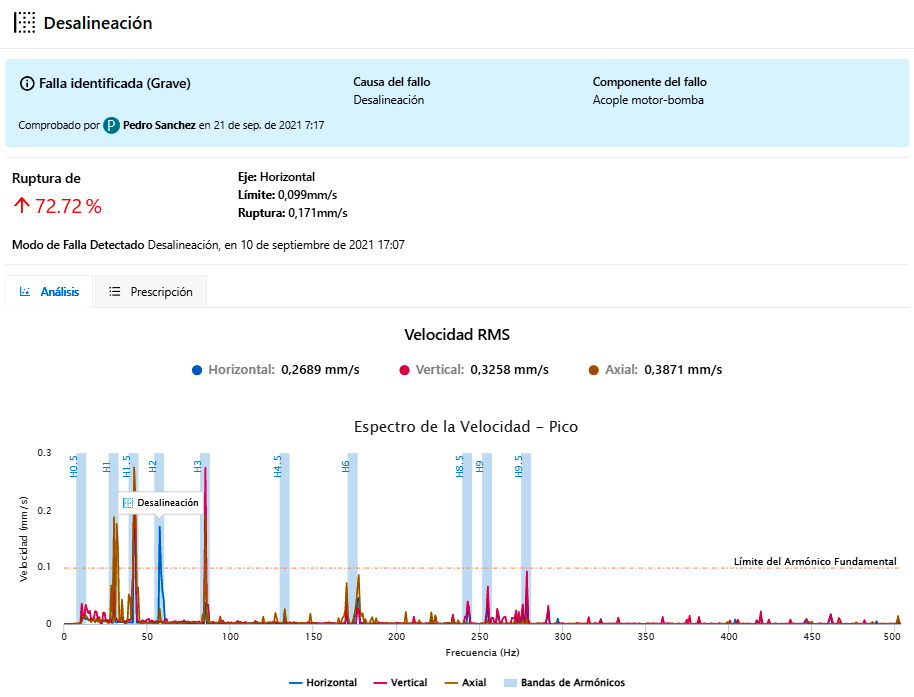This screenshot has height=697, width=914.
Task: Click the H1.5 harmonic band label
Action: (126, 467)
